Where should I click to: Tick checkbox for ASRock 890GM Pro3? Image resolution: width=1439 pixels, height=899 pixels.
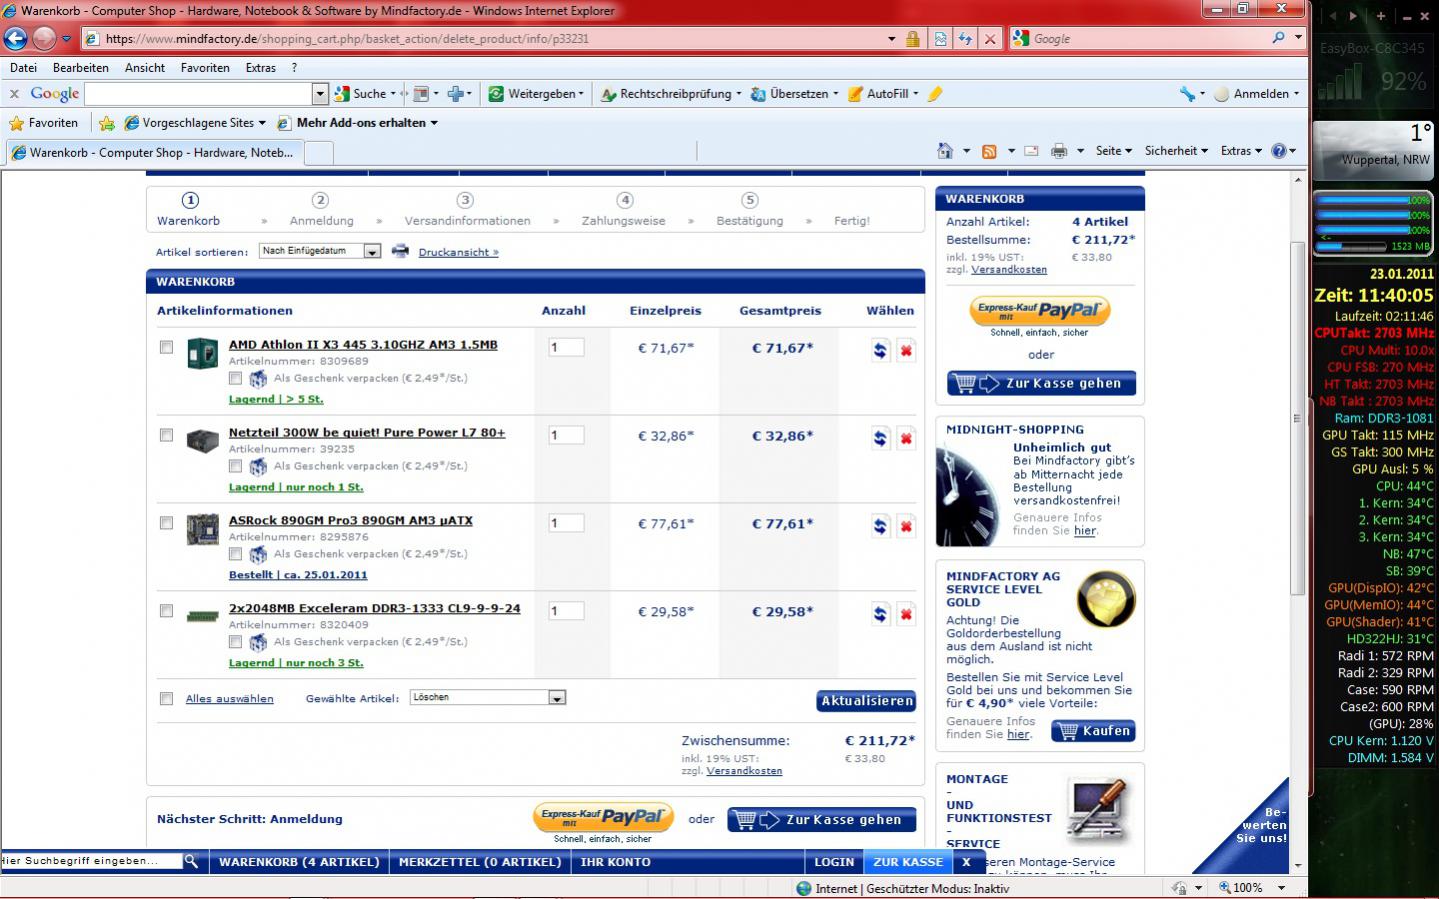tap(166, 523)
